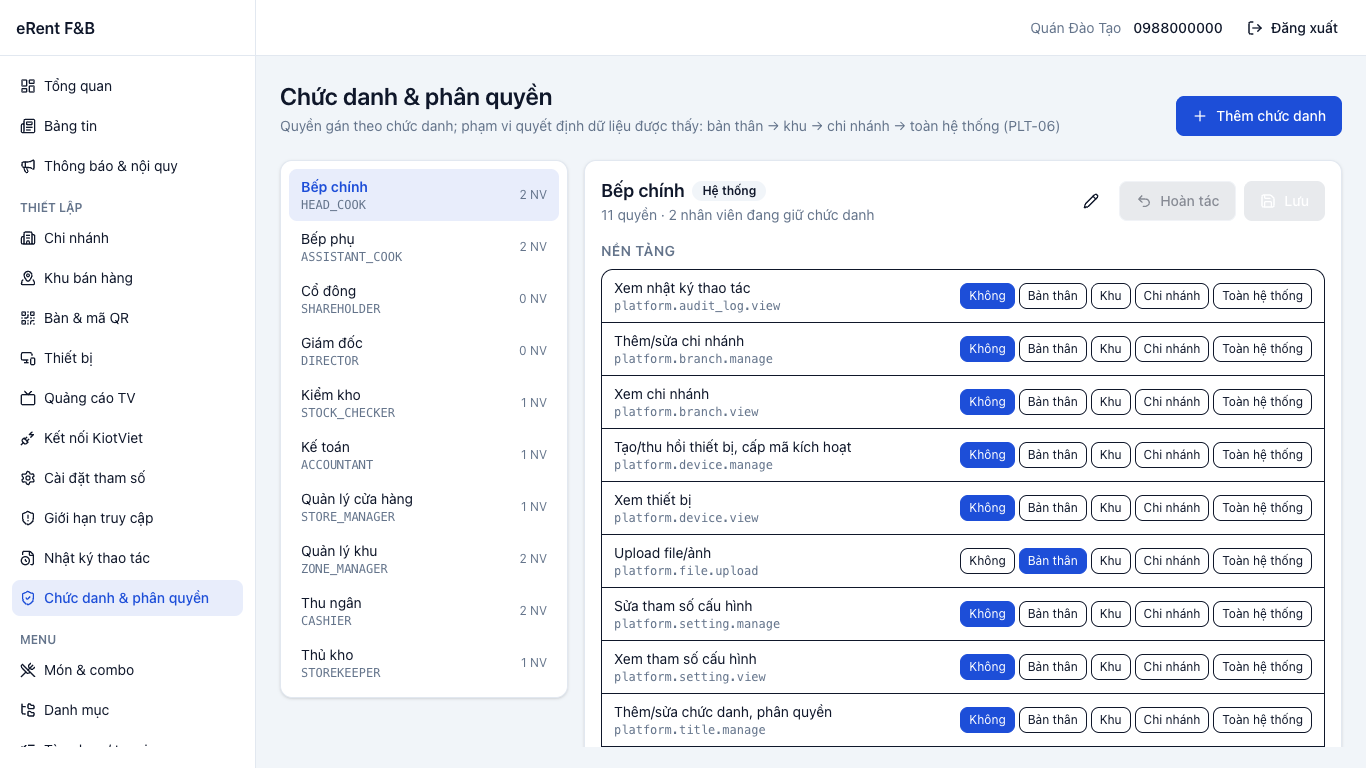This screenshot has height=768, width=1366.
Task: Set Thêm/sửa chức danh, phân quyền to Toàn hệ thống
Action: click(1262, 720)
